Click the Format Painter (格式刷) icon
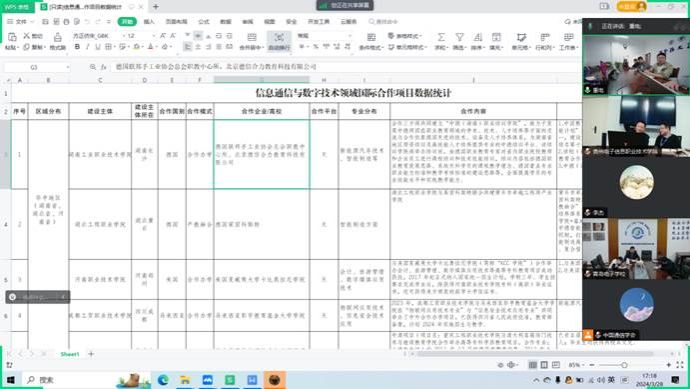 click(58, 37)
